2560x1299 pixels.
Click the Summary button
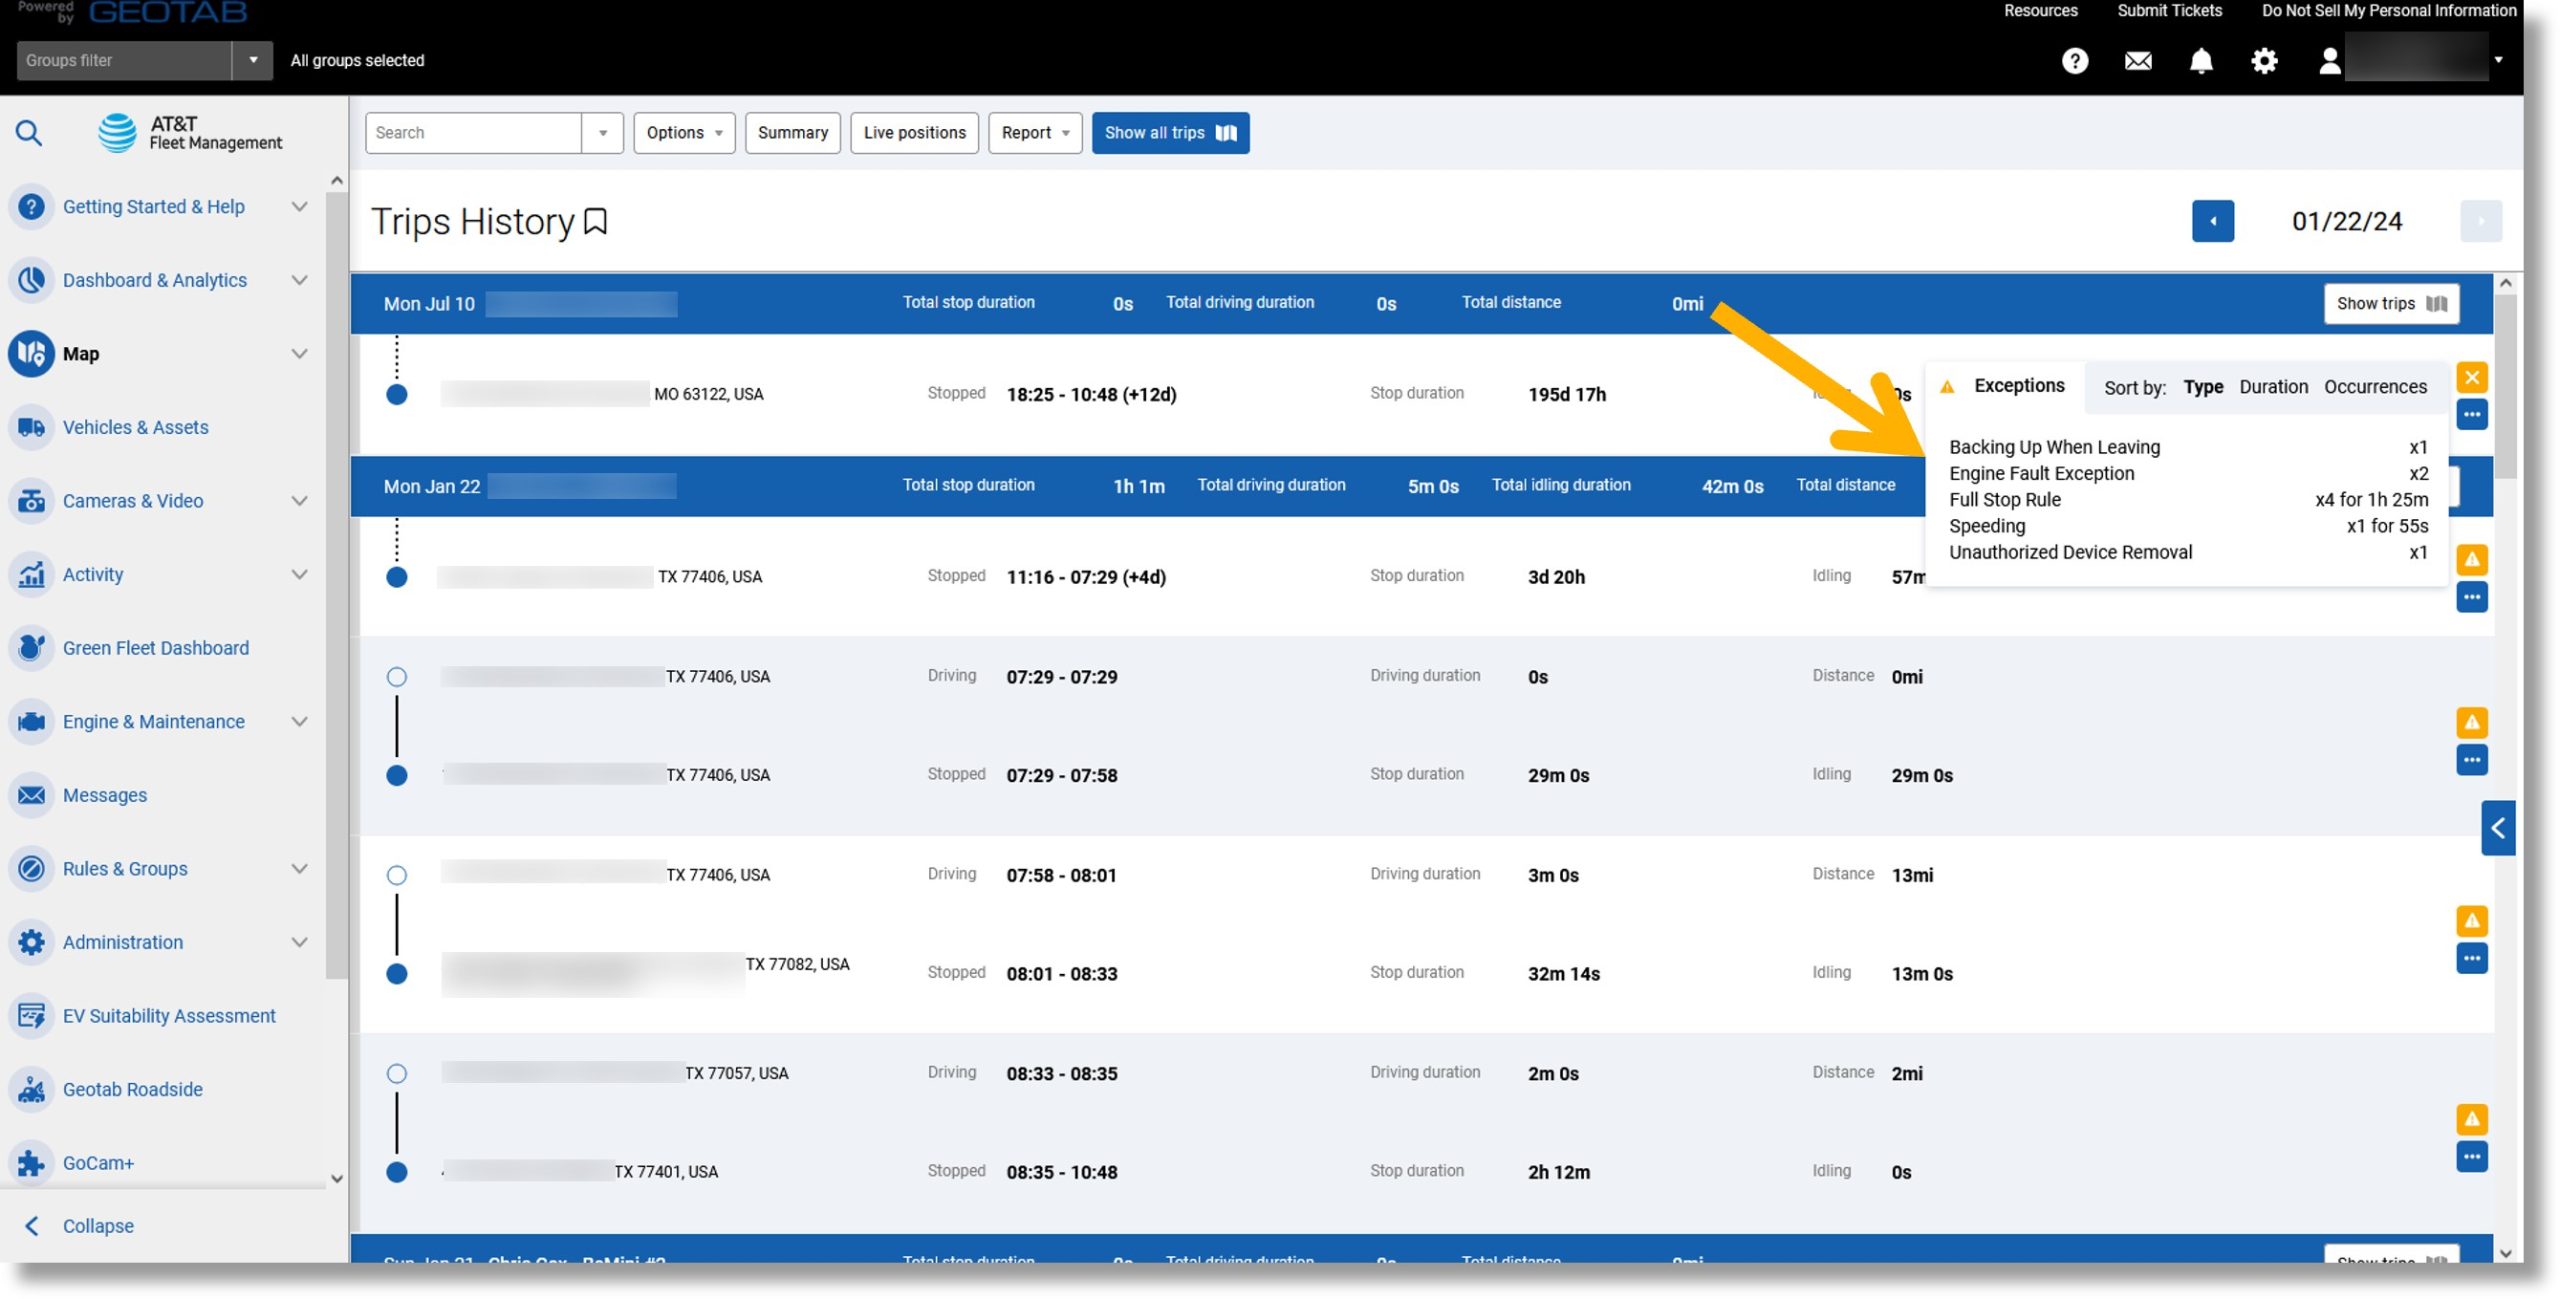point(792,133)
